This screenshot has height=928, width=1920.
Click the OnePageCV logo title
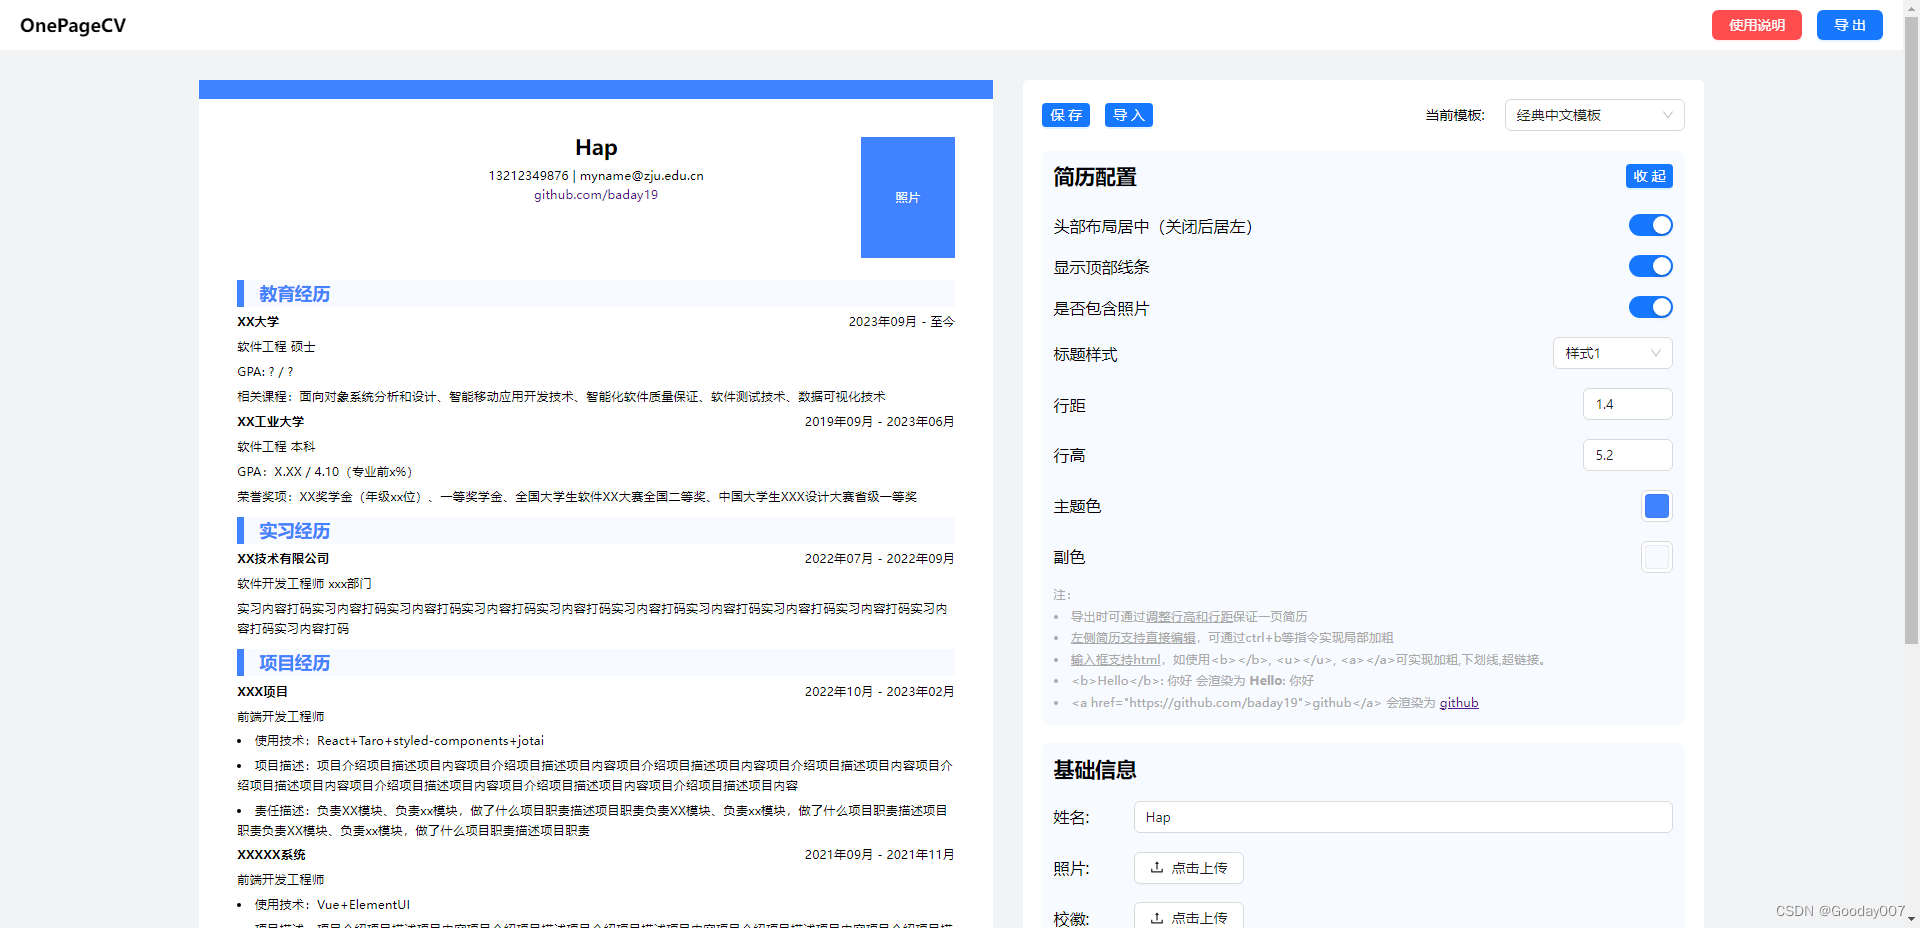pos(73,25)
